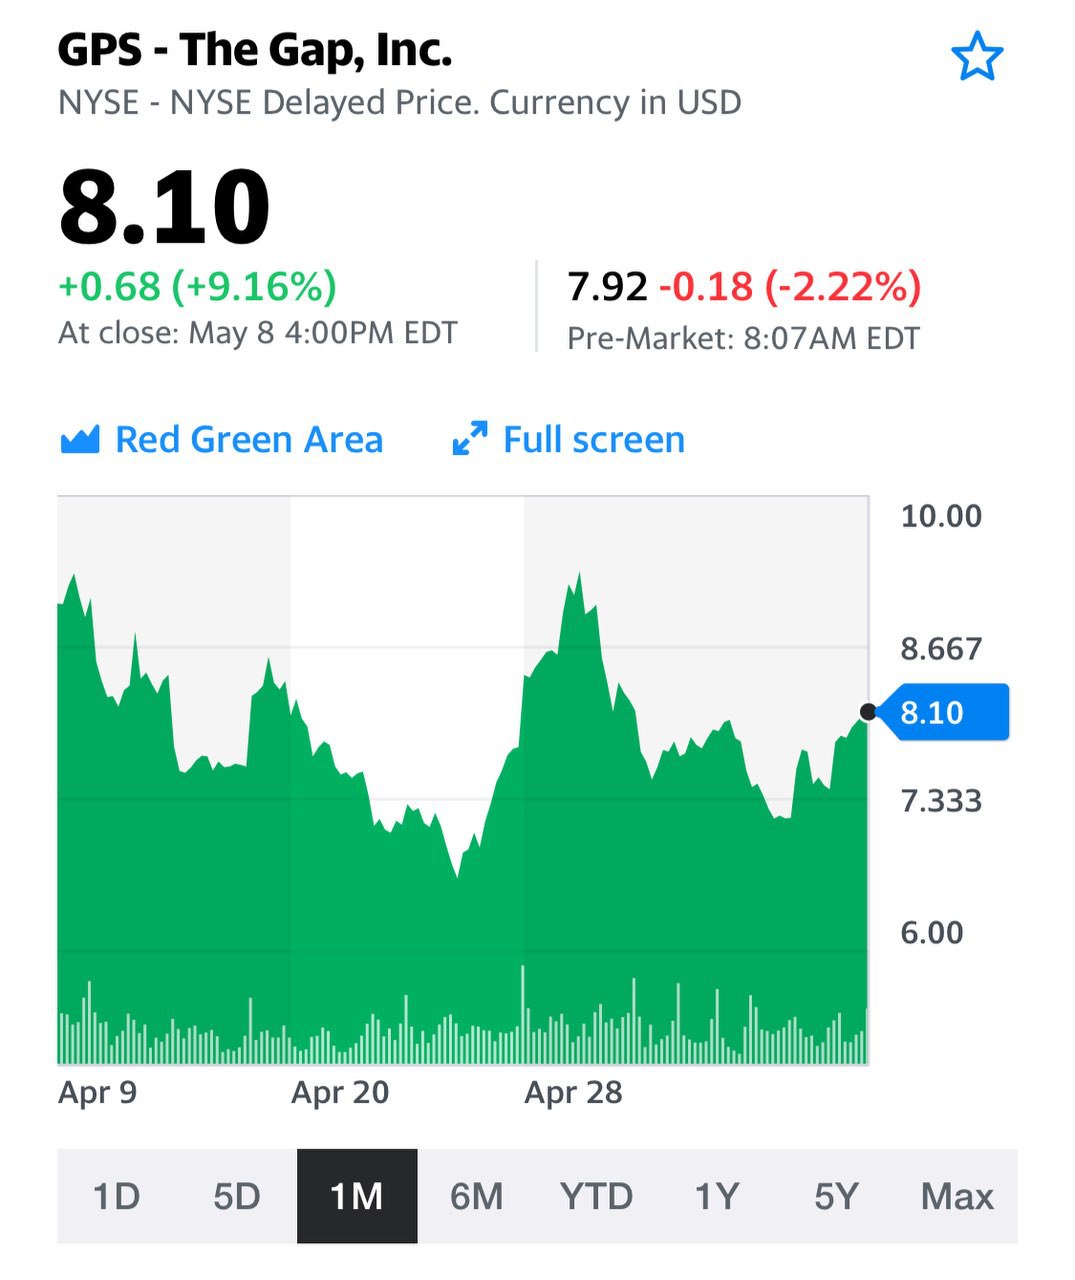
Task: Choose the 1Y time range
Action: click(717, 1196)
